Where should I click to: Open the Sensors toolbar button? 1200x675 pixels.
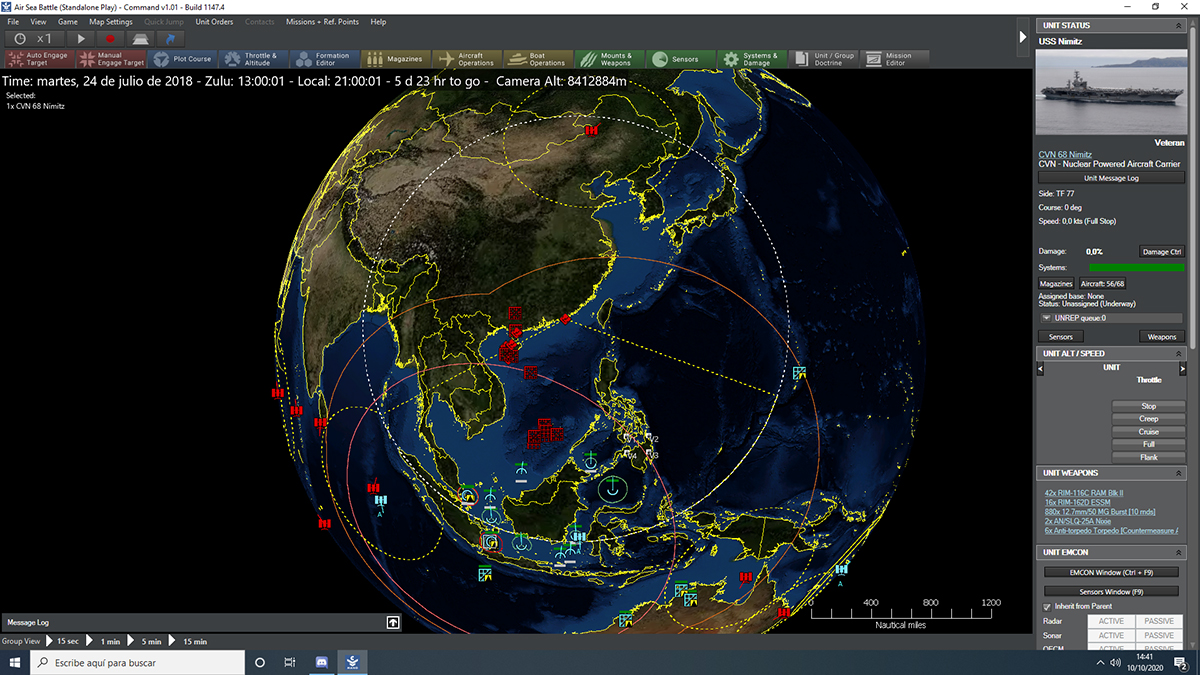[681, 59]
